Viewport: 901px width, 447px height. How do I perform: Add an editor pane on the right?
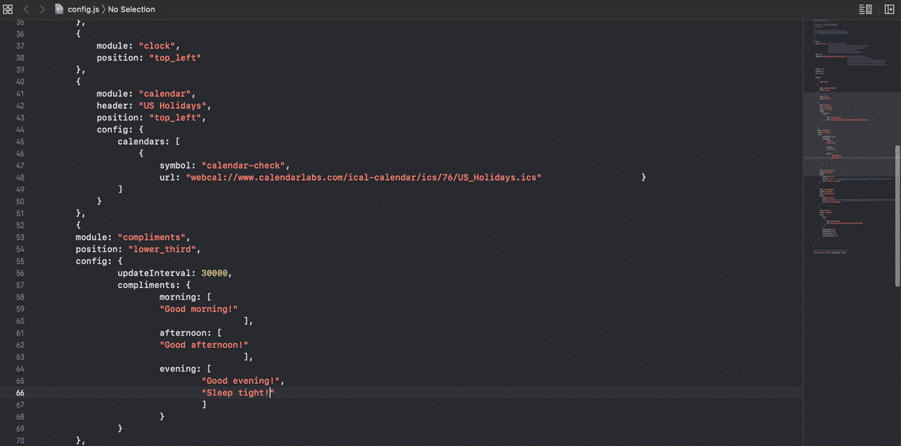[x=889, y=9]
